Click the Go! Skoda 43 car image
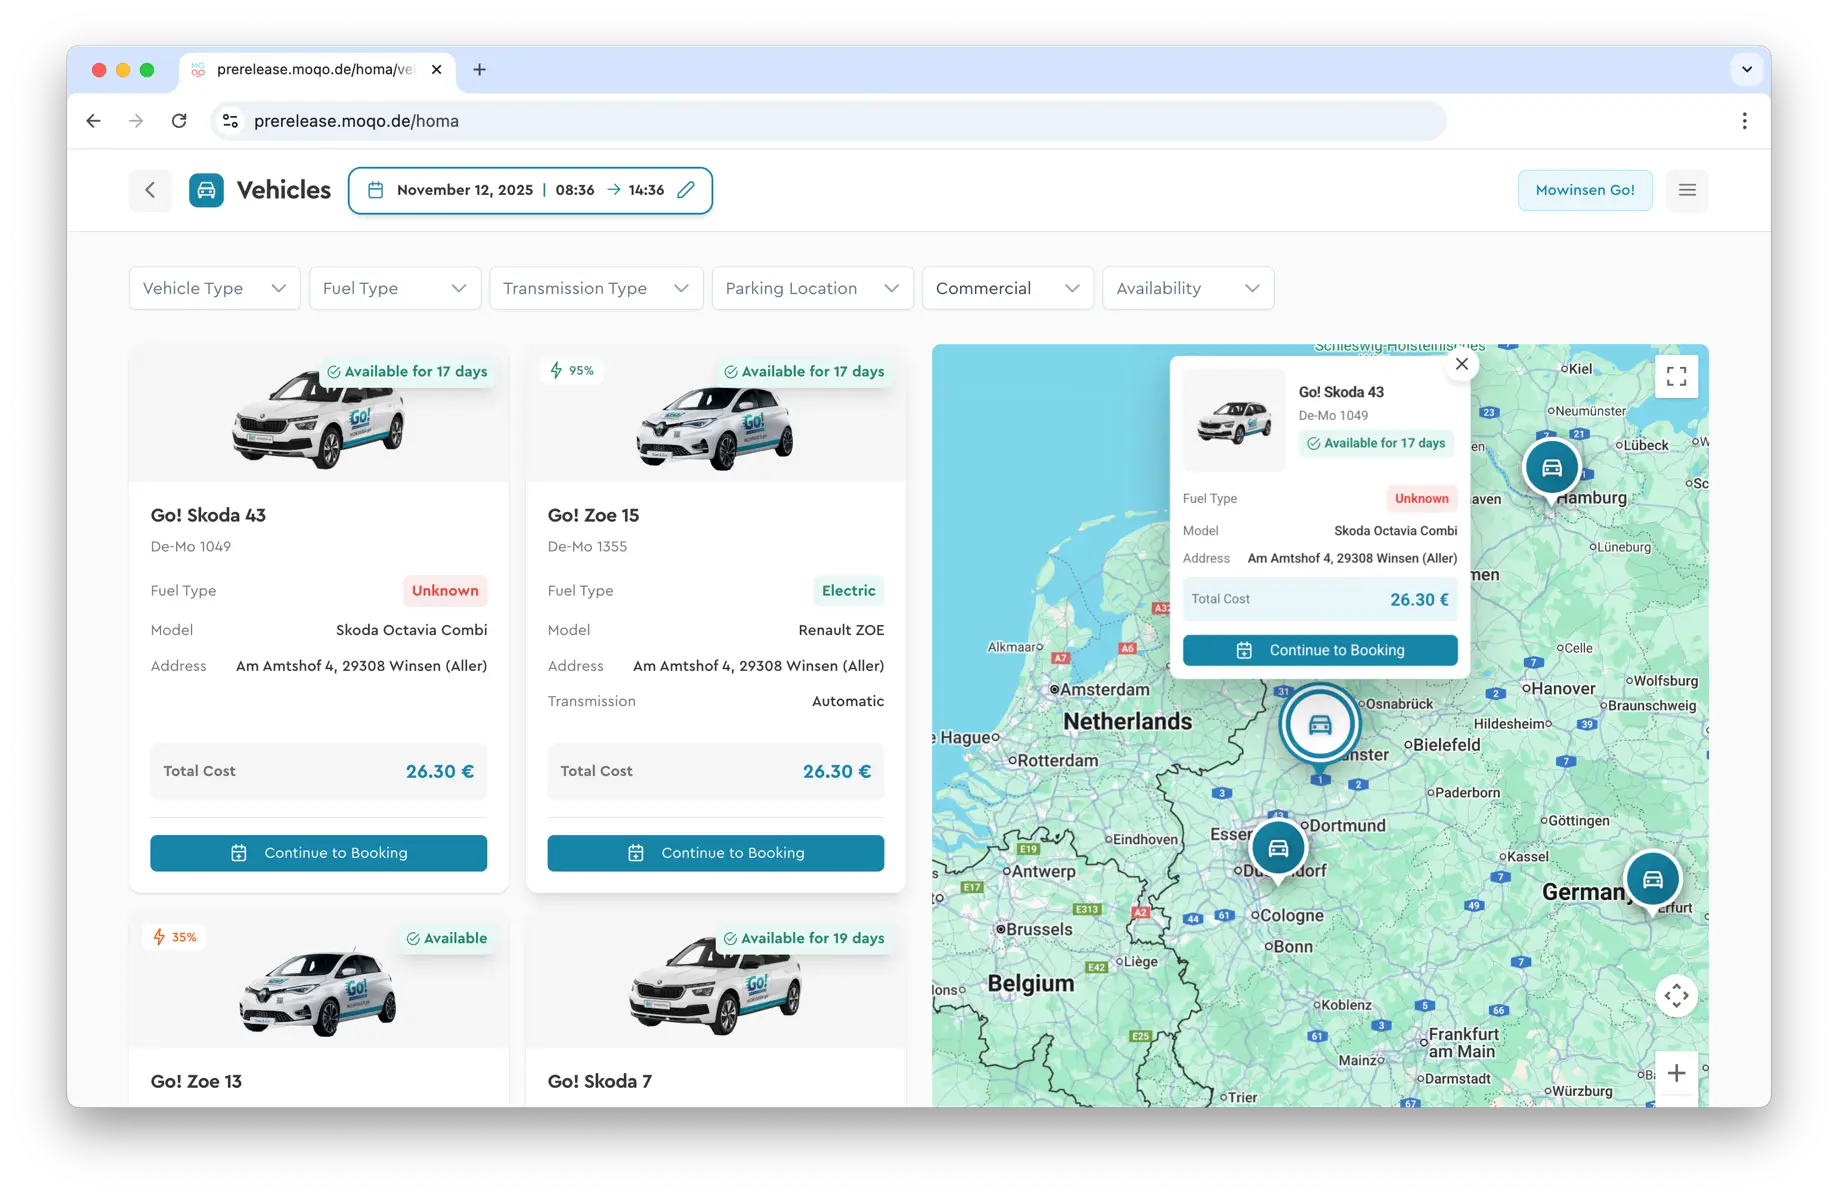1838x1196 pixels. tap(319, 419)
